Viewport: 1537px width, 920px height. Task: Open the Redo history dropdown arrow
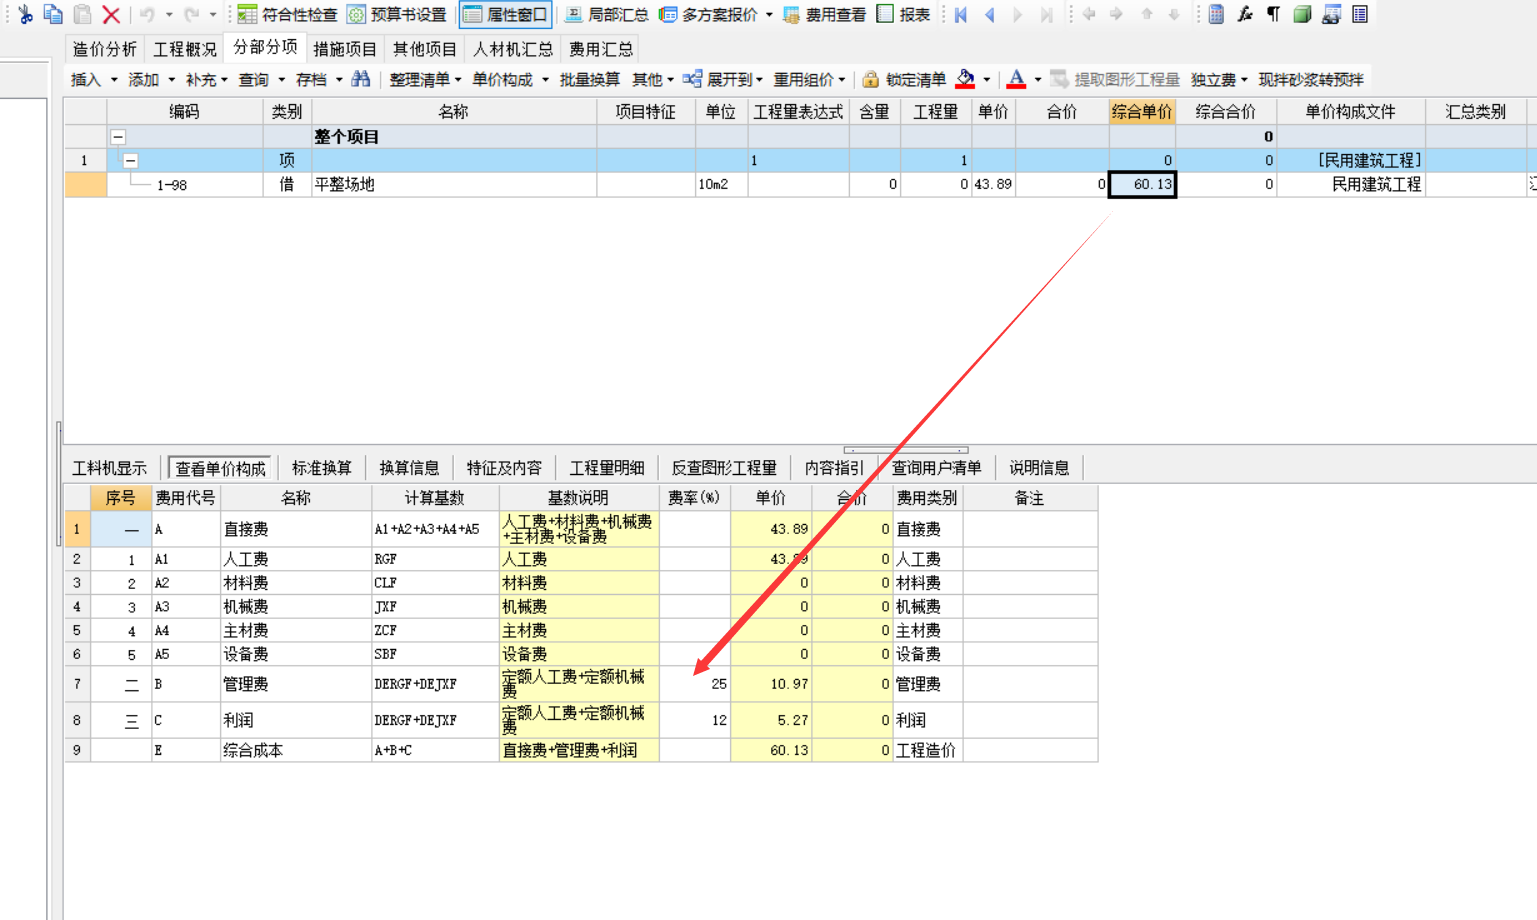coord(213,15)
